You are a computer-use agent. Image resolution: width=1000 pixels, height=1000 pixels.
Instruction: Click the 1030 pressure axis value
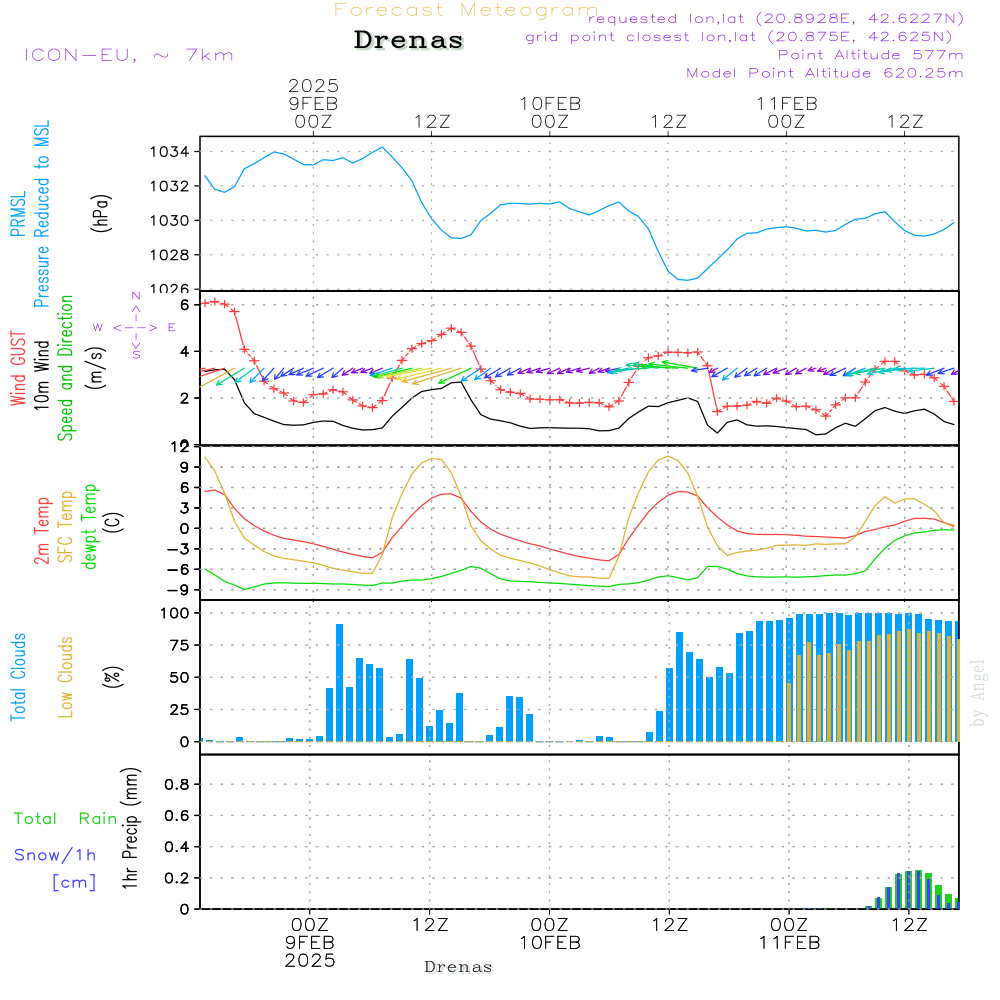[170, 221]
